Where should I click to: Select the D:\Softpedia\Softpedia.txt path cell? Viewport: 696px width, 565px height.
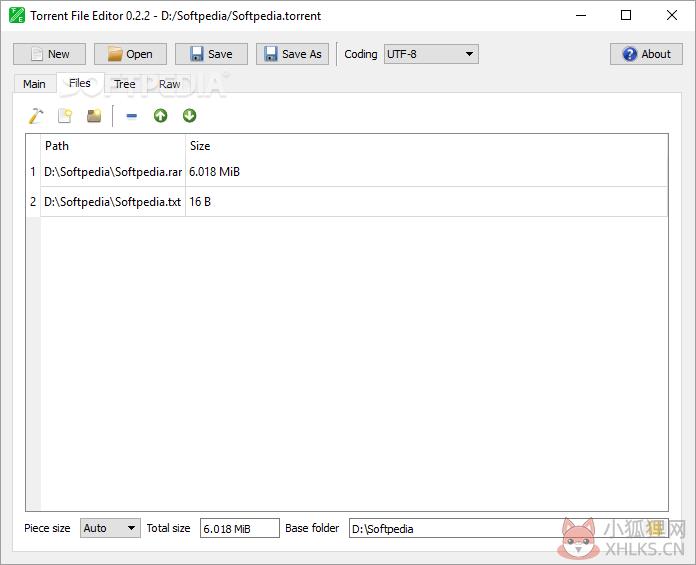[x=113, y=202]
